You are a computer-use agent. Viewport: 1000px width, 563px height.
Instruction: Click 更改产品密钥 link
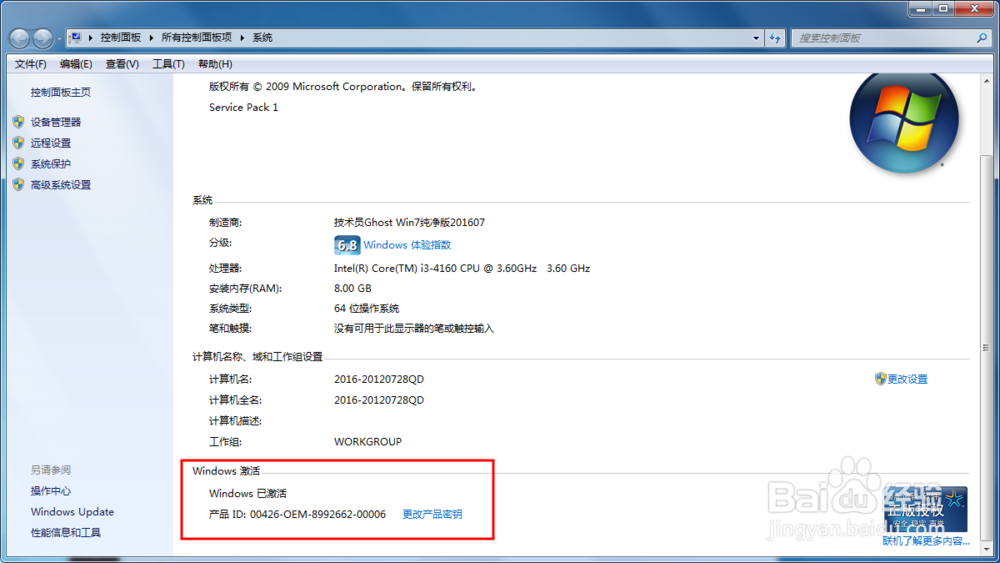point(432,515)
